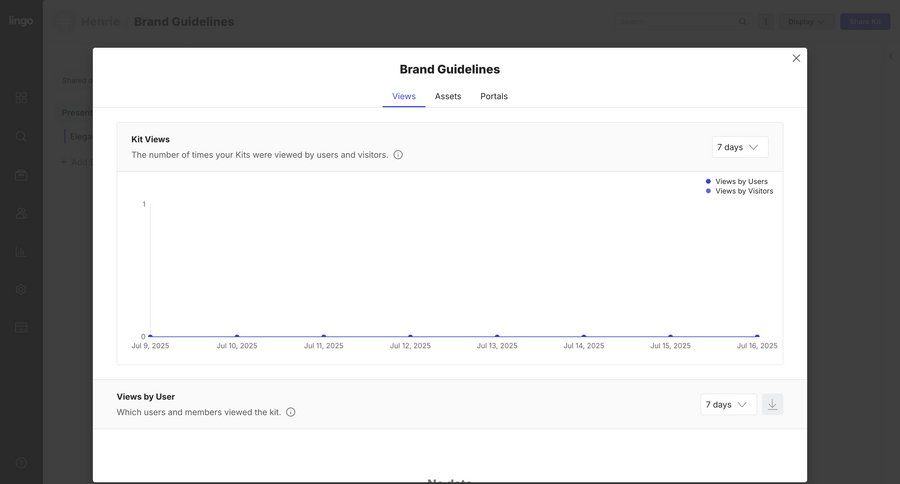
Task: Select the Jul 9, 2025 data point
Action: point(150,336)
